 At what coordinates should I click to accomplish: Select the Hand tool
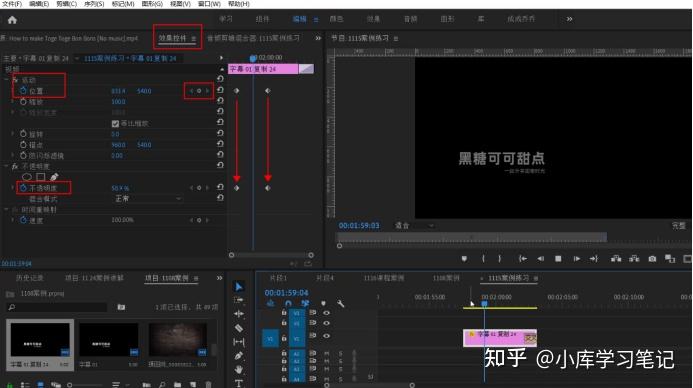click(239, 369)
